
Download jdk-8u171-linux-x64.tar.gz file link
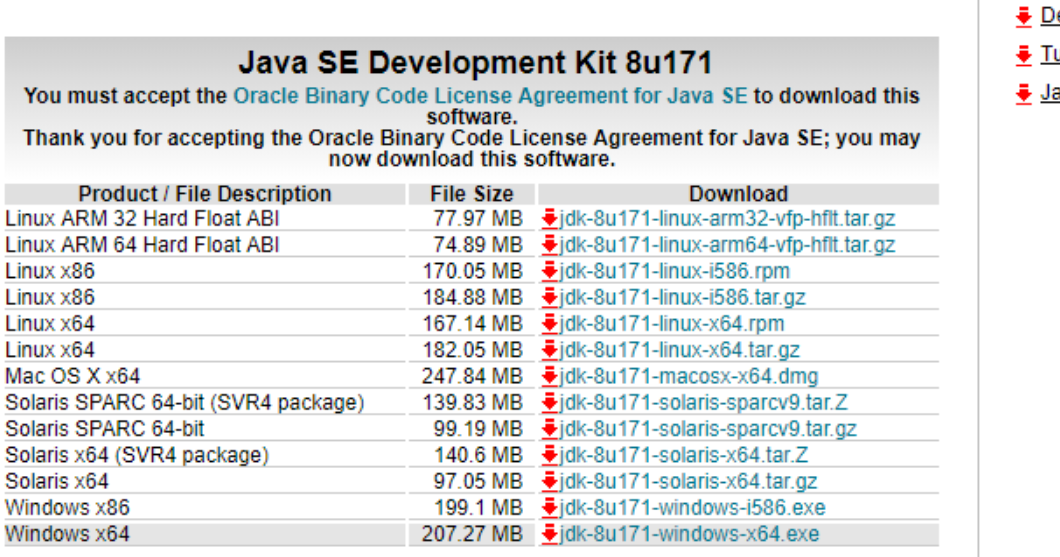(679, 350)
